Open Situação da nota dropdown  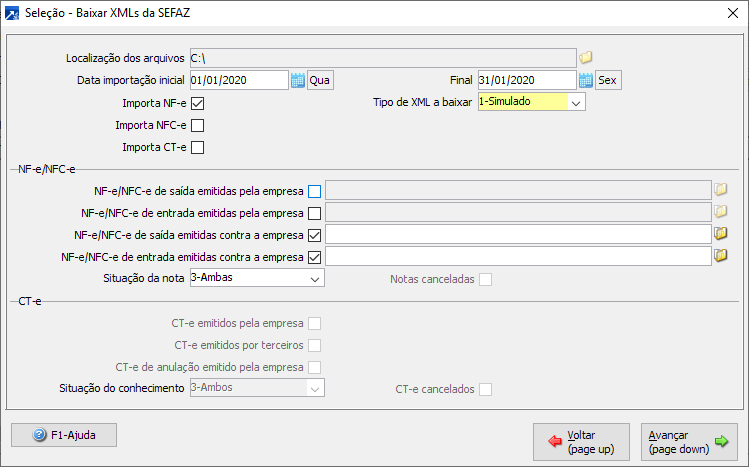[315, 278]
